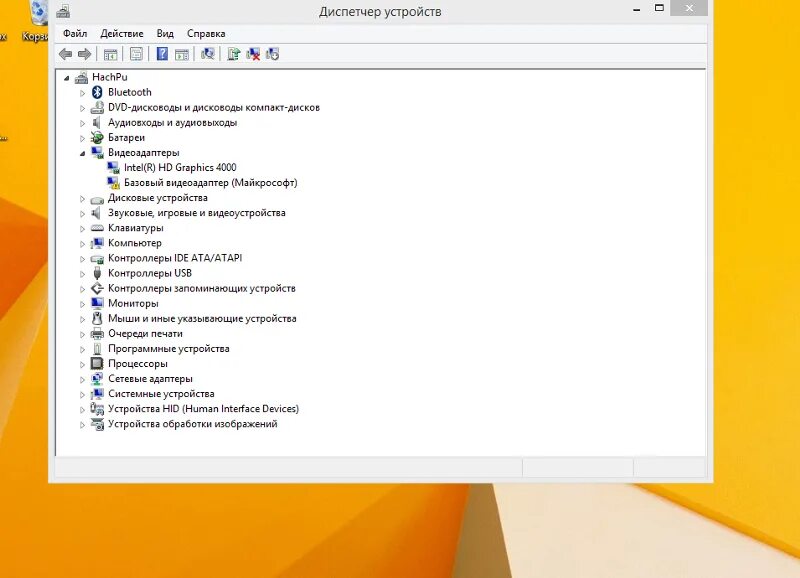This screenshot has height=578, width=800.
Task: Click the Forward arrow toolbar button
Action: click(x=84, y=54)
